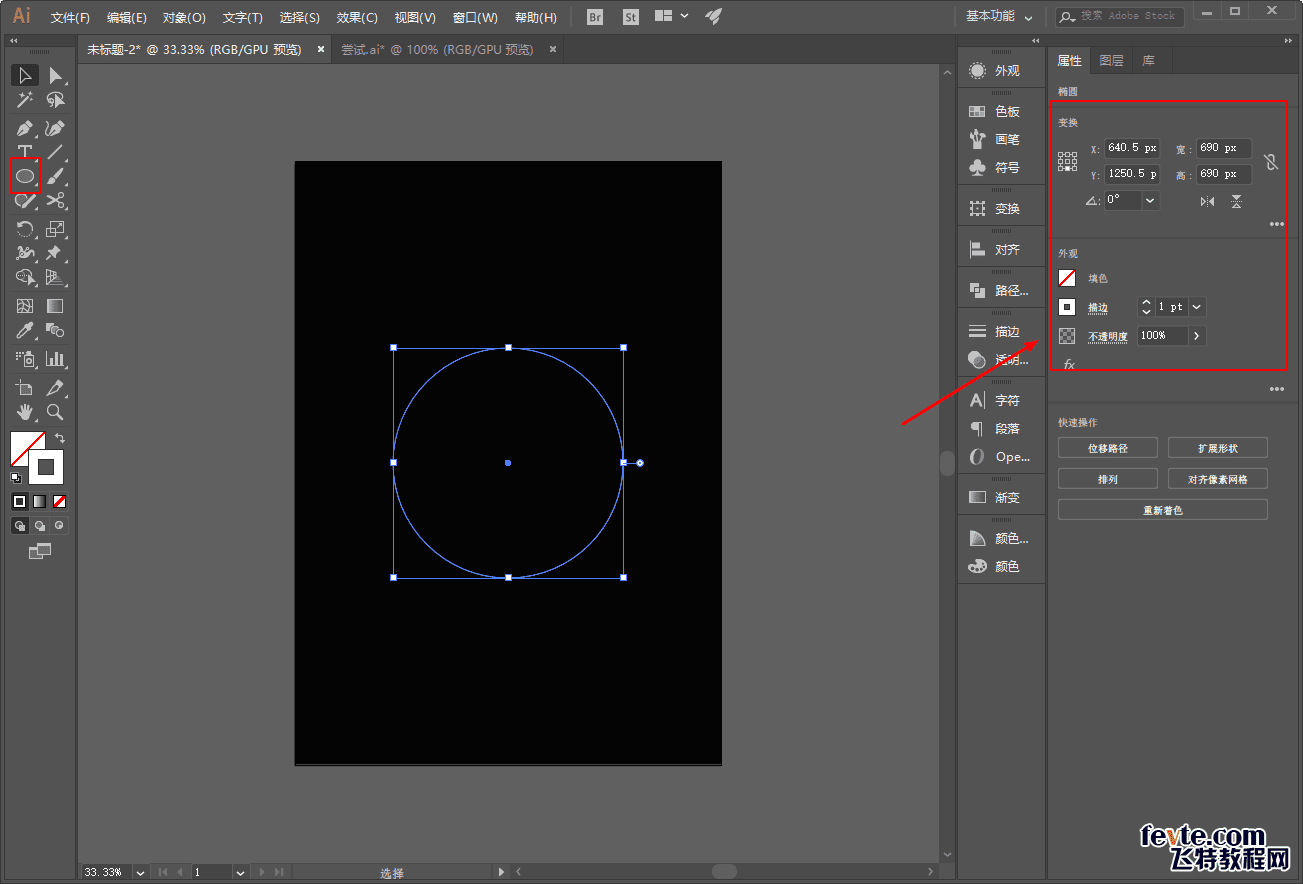Viewport: 1303px width, 884px height.
Task: Select the Ellipse tool in the toolbar
Action: coord(25,176)
